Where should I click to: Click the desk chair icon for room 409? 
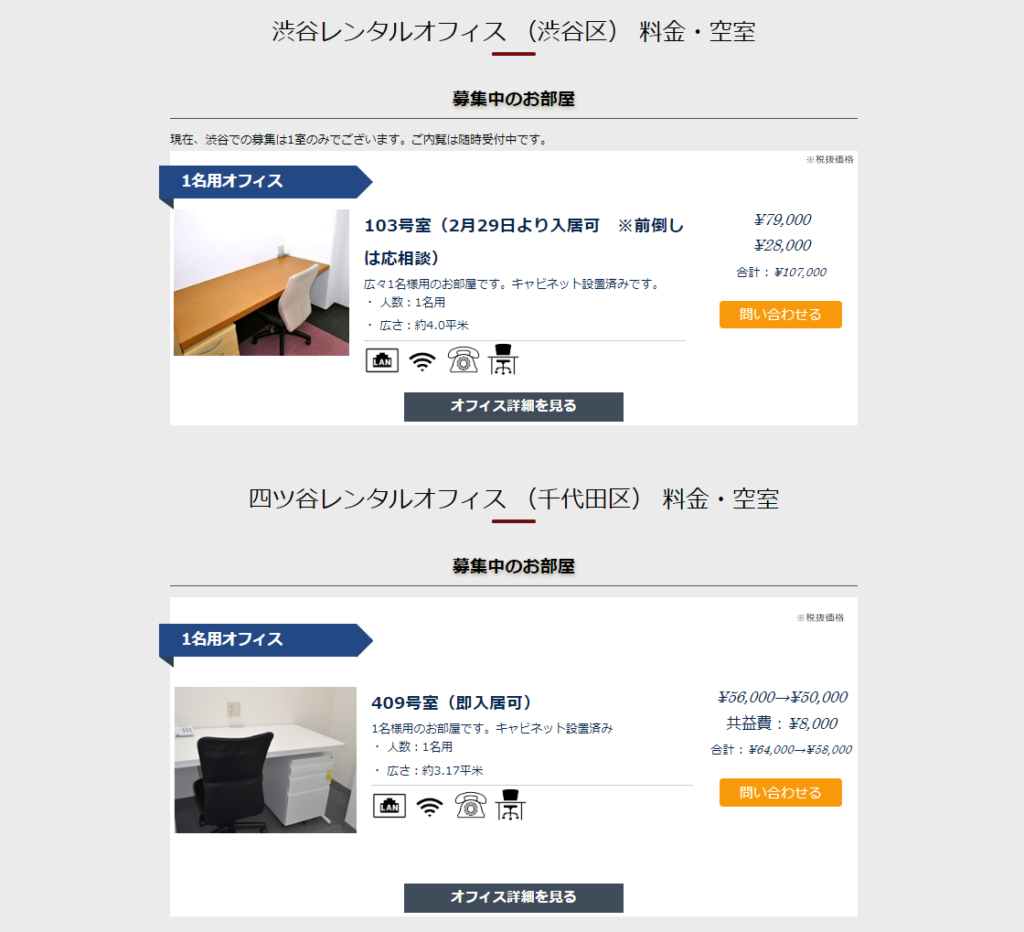click(510, 805)
